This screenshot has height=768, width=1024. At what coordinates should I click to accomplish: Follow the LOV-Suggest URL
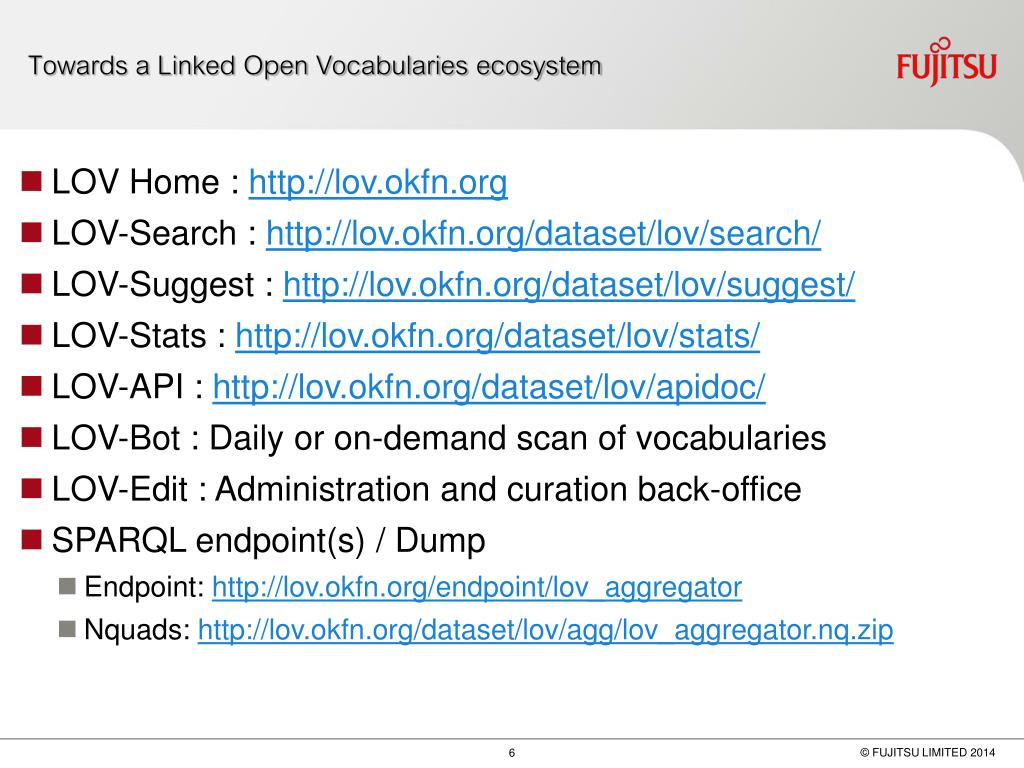[569, 285]
